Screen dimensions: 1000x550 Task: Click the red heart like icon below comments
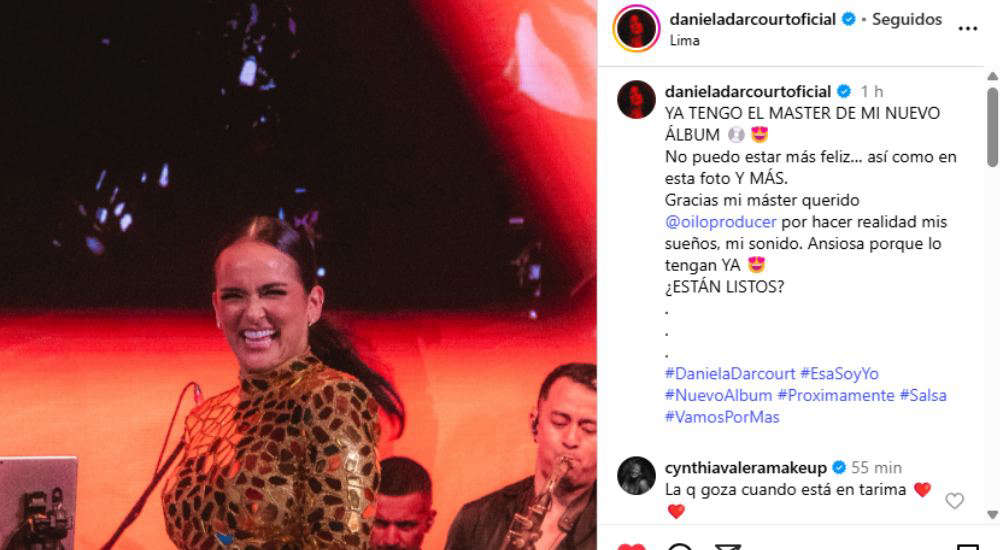pos(631,547)
